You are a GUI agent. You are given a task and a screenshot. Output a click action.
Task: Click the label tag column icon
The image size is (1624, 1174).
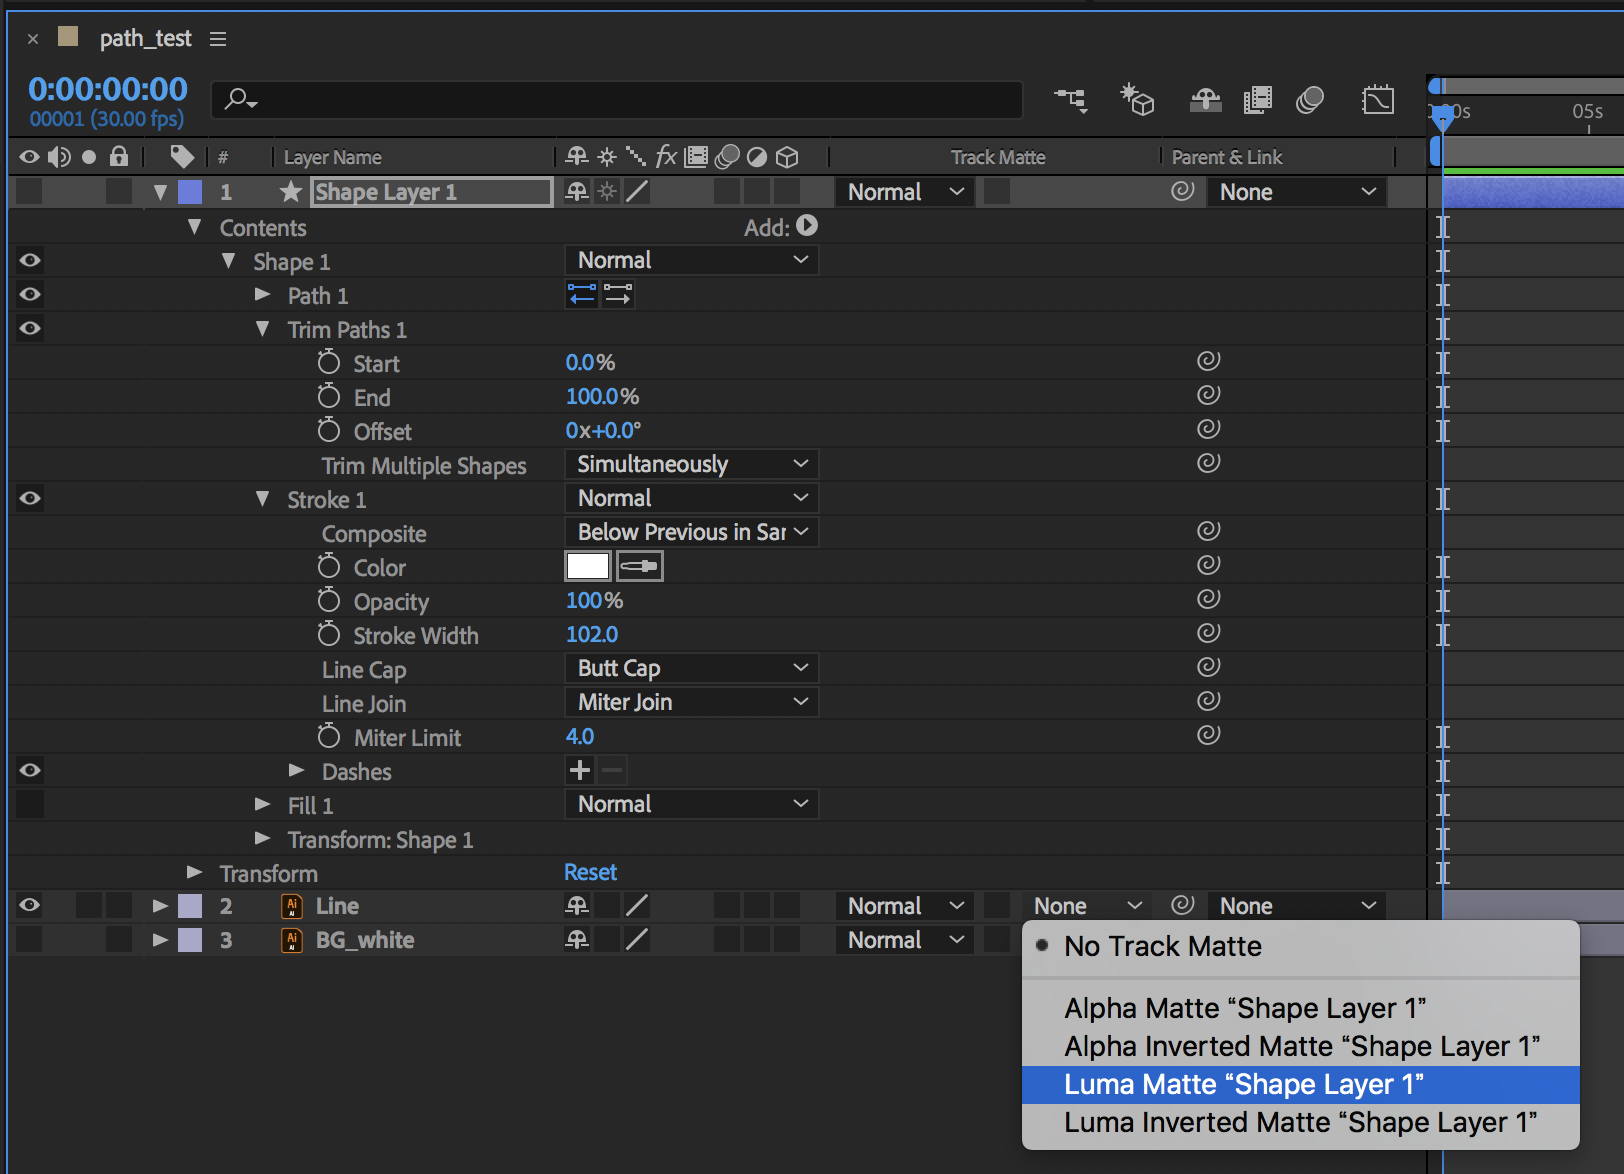[x=182, y=156]
